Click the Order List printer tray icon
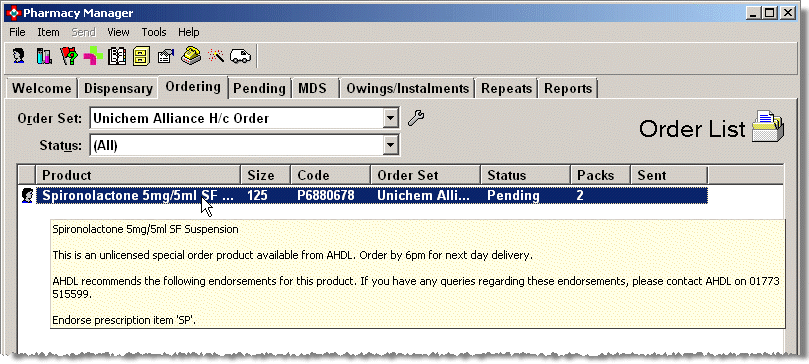 tap(768, 126)
